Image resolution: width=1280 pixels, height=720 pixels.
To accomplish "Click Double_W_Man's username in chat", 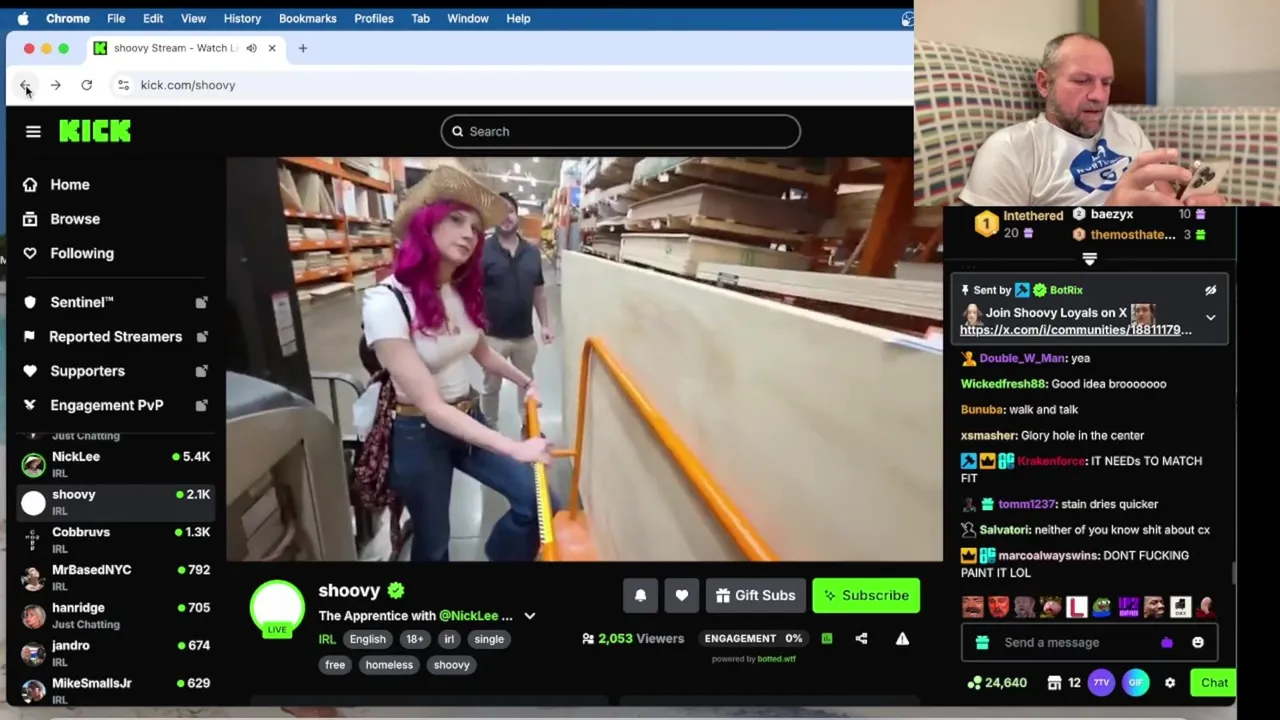I will pyautogui.click(x=1021, y=358).
